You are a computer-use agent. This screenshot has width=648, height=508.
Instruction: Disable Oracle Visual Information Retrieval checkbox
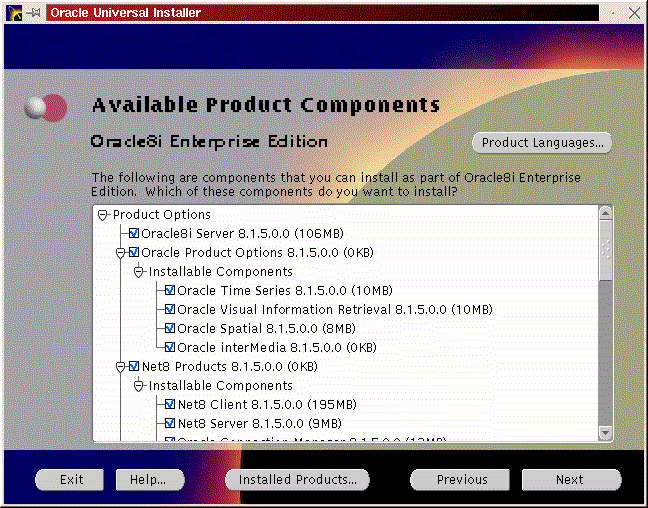(170, 309)
